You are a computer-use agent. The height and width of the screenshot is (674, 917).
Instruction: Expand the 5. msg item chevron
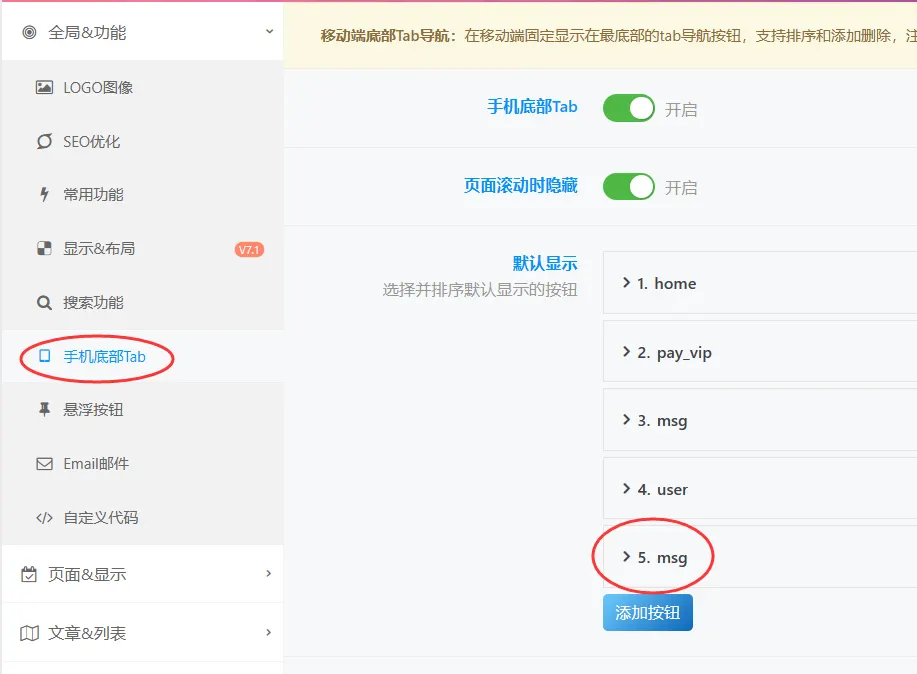[x=626, y=556]
